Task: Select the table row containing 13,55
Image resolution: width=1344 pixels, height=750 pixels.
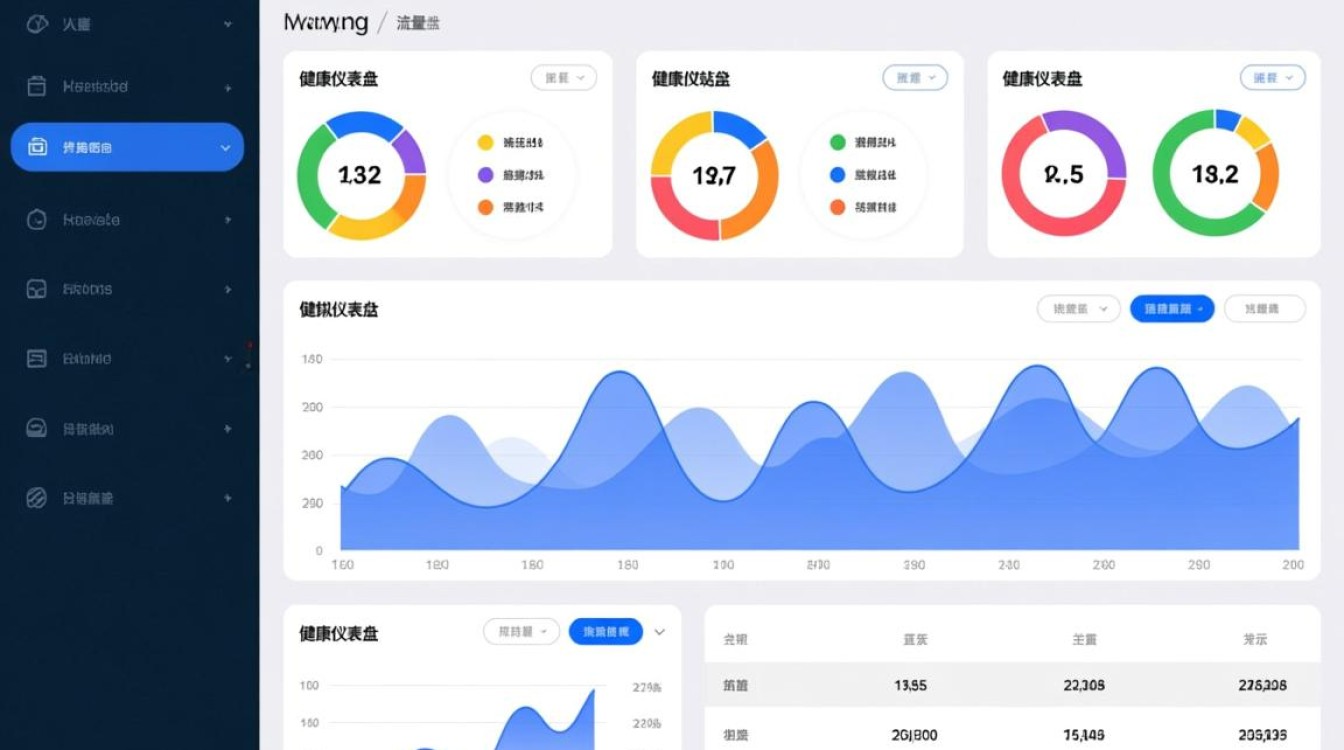Action: coord(1012,685)
